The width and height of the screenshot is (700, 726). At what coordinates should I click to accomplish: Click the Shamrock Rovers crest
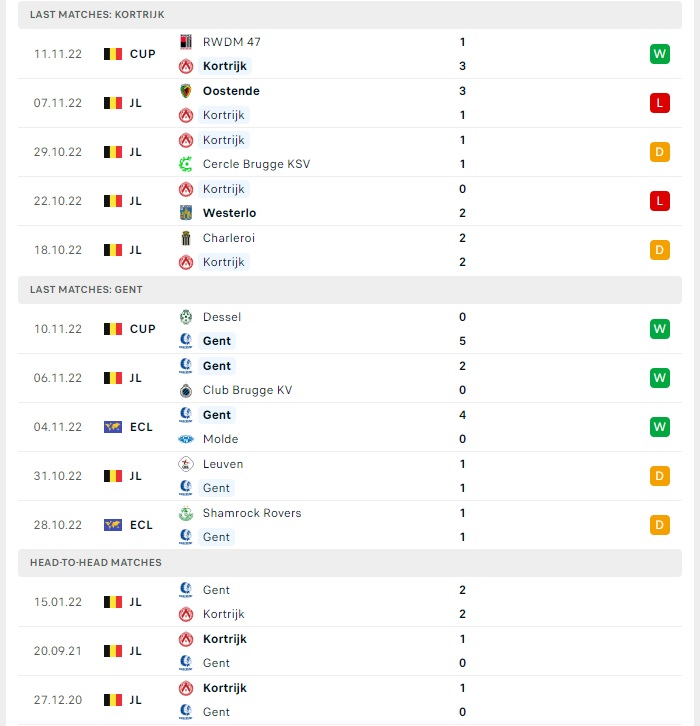[186, 513]
